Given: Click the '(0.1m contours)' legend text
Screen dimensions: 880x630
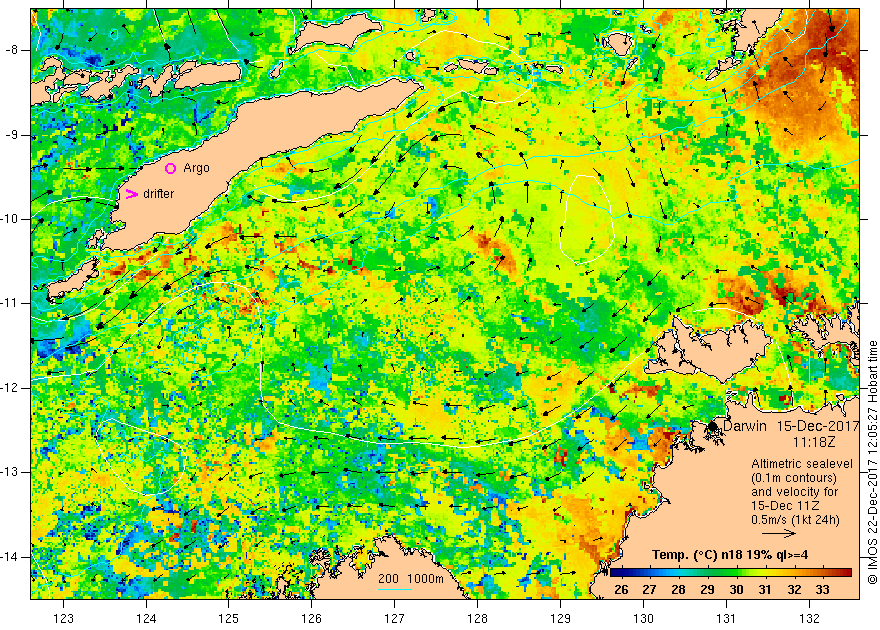Looking at the screenshot, I should [x=794, y=478].
